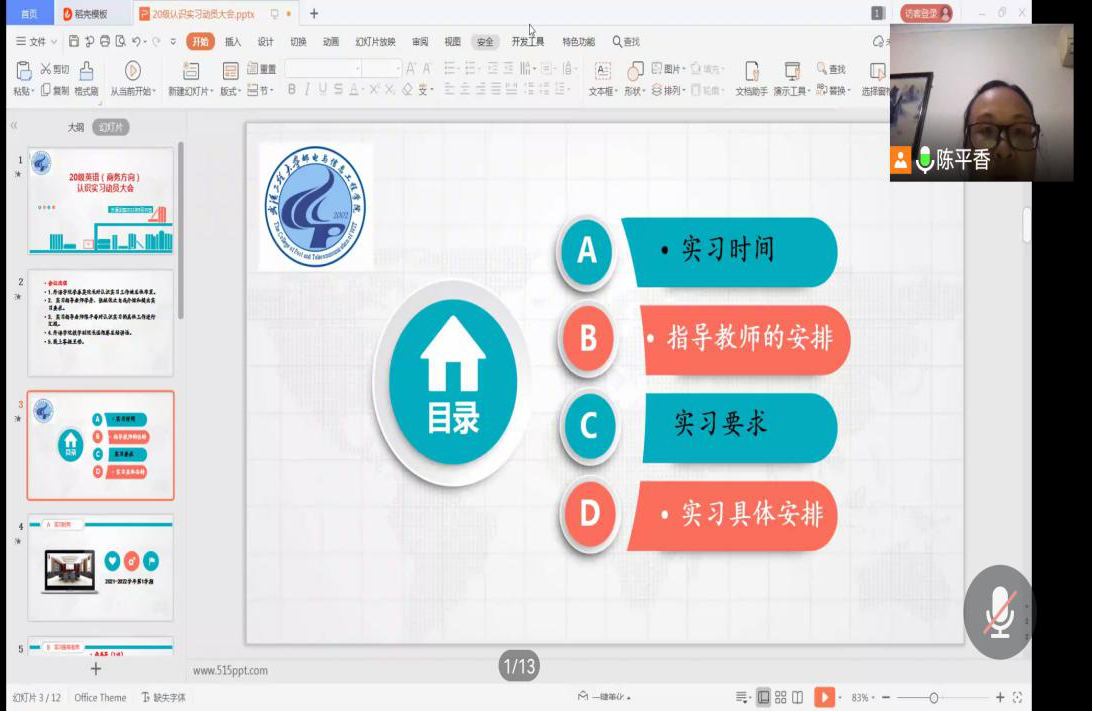Switch to slide sorter view in status bar
Image resolution: width=1093 pixels, height=712 pixels.
pos(781,697)
